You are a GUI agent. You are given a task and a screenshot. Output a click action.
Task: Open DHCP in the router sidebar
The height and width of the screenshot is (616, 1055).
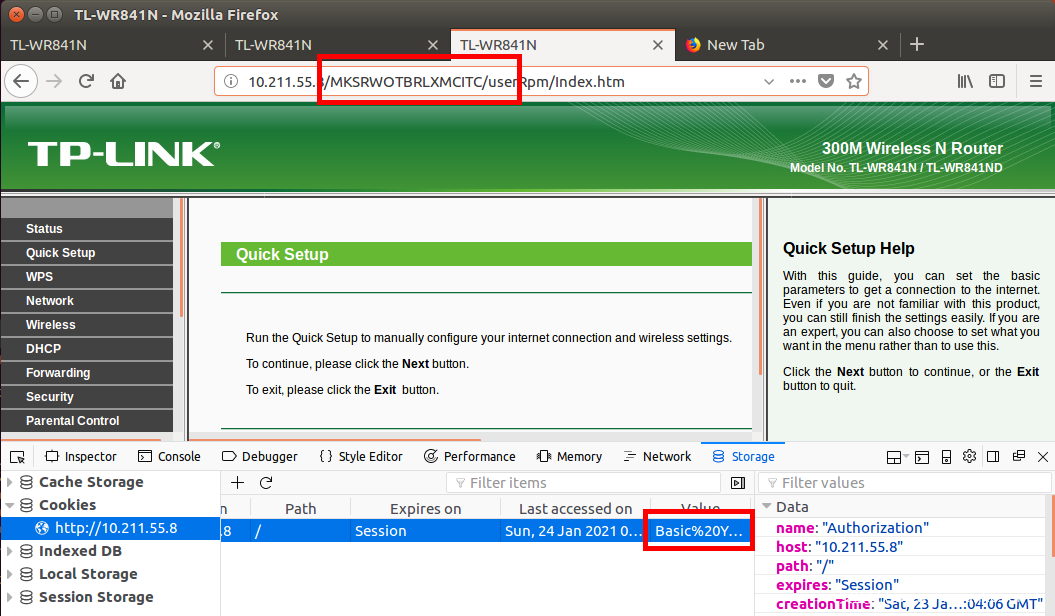pos(44,349)
